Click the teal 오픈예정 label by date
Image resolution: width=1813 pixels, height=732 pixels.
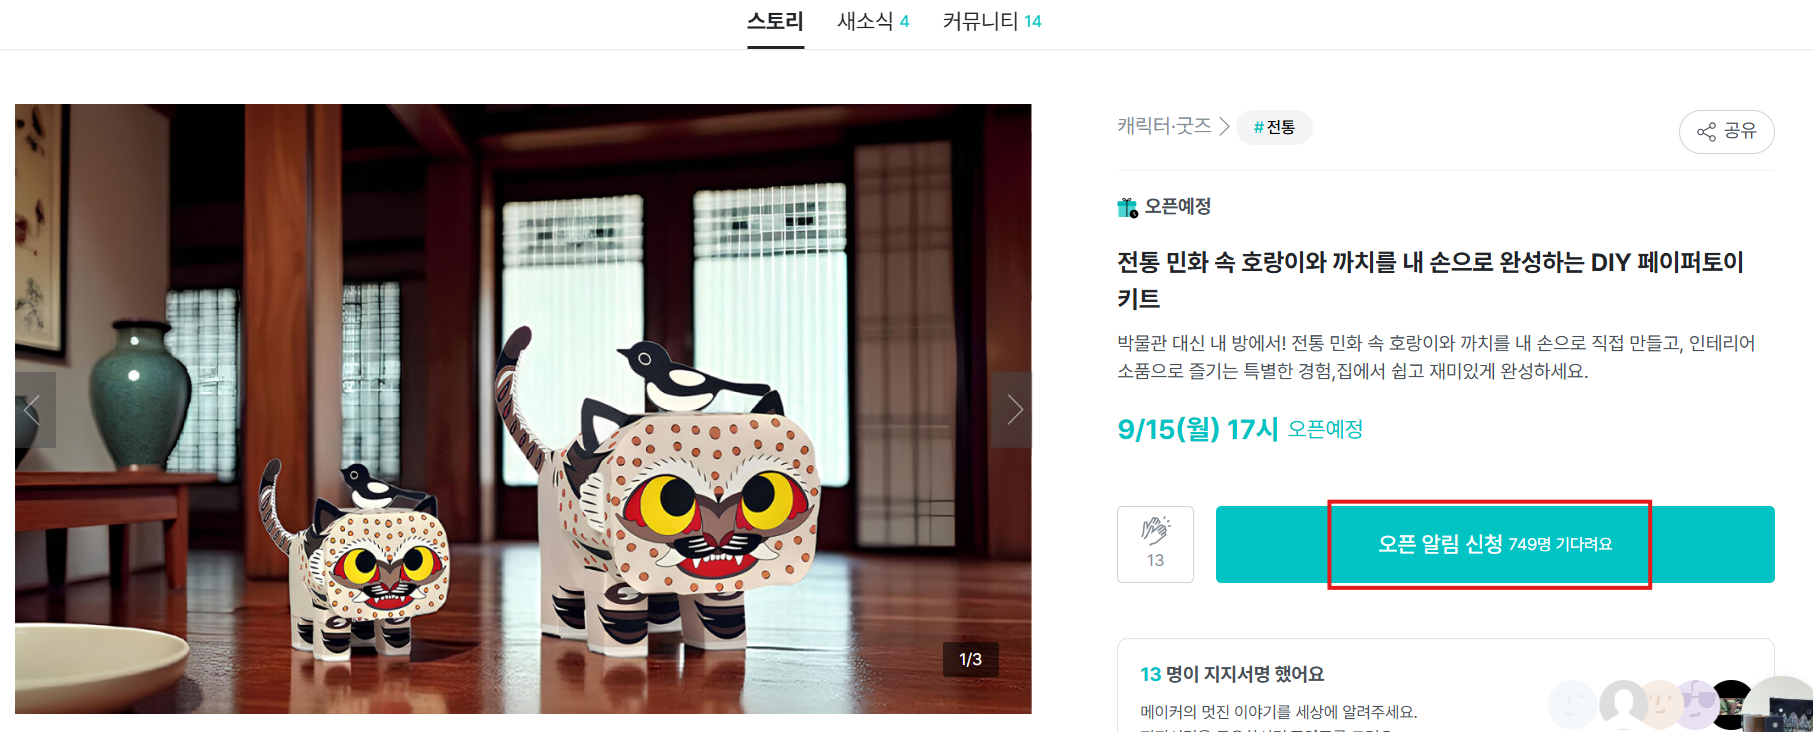[1325, 429]
